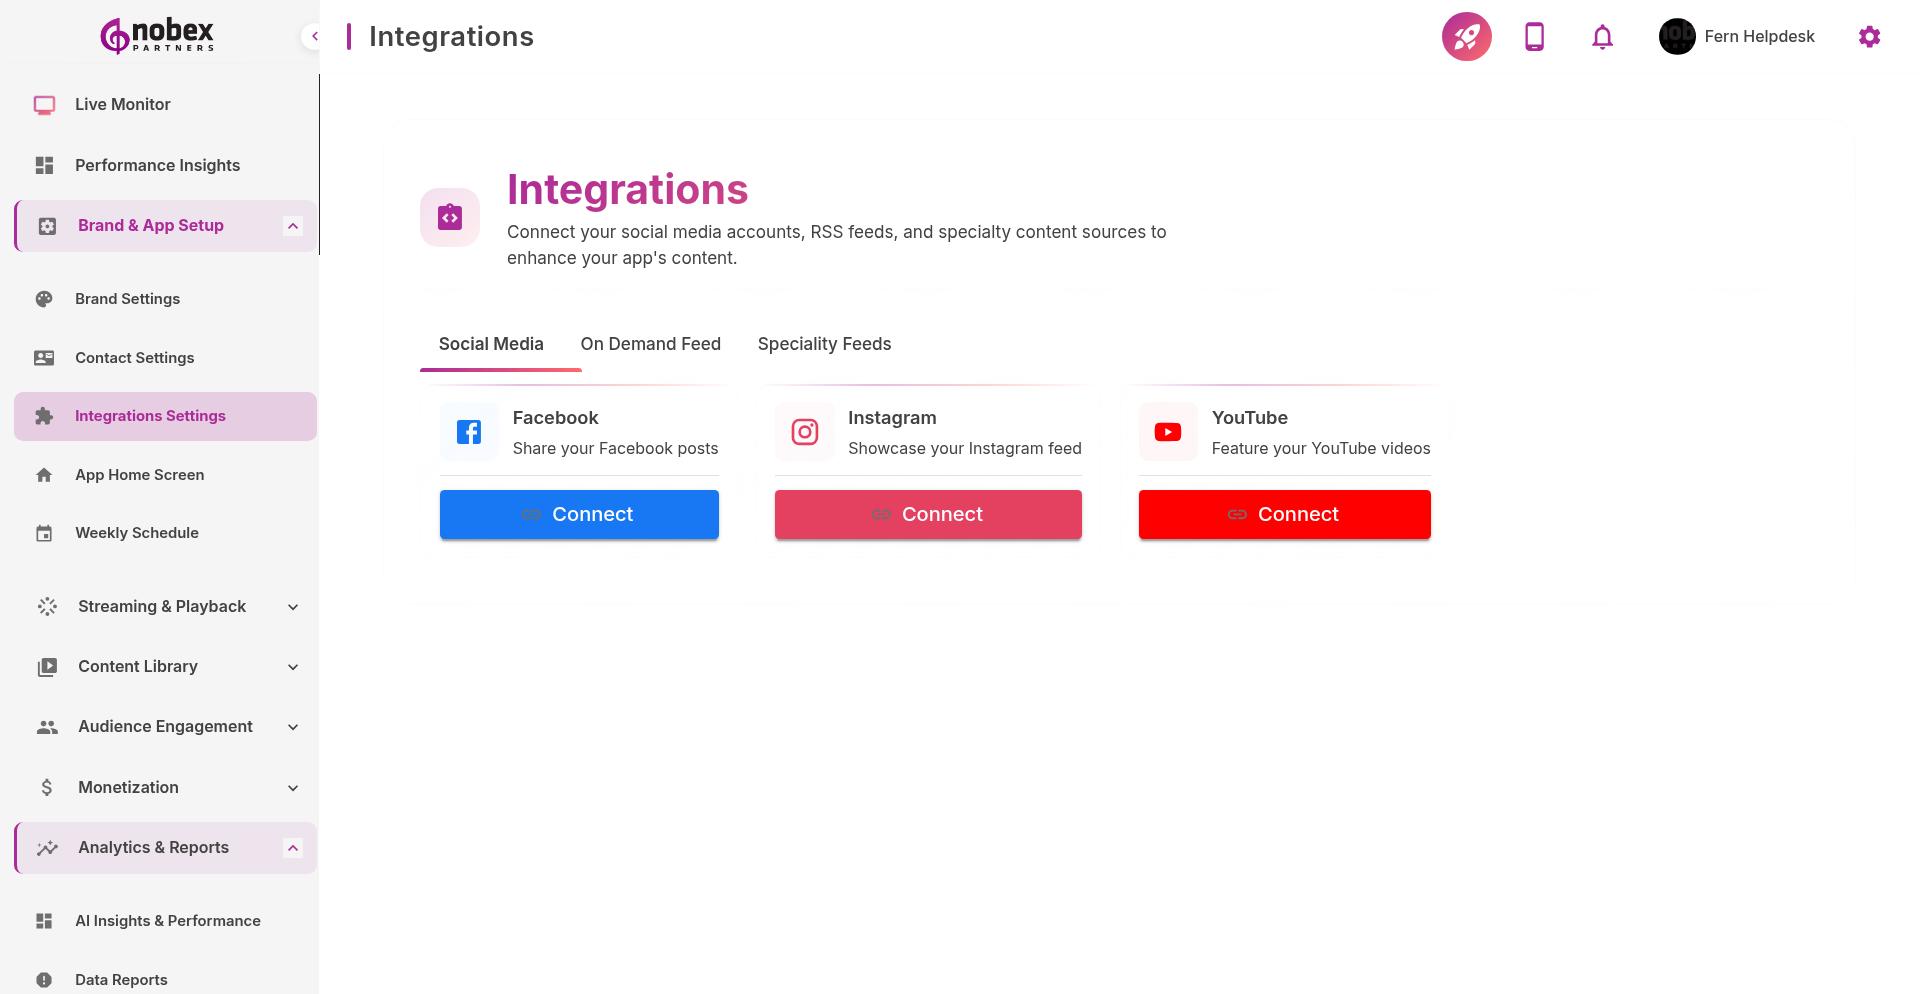Select the Live Monitor sidebar icon

[44, 104]
